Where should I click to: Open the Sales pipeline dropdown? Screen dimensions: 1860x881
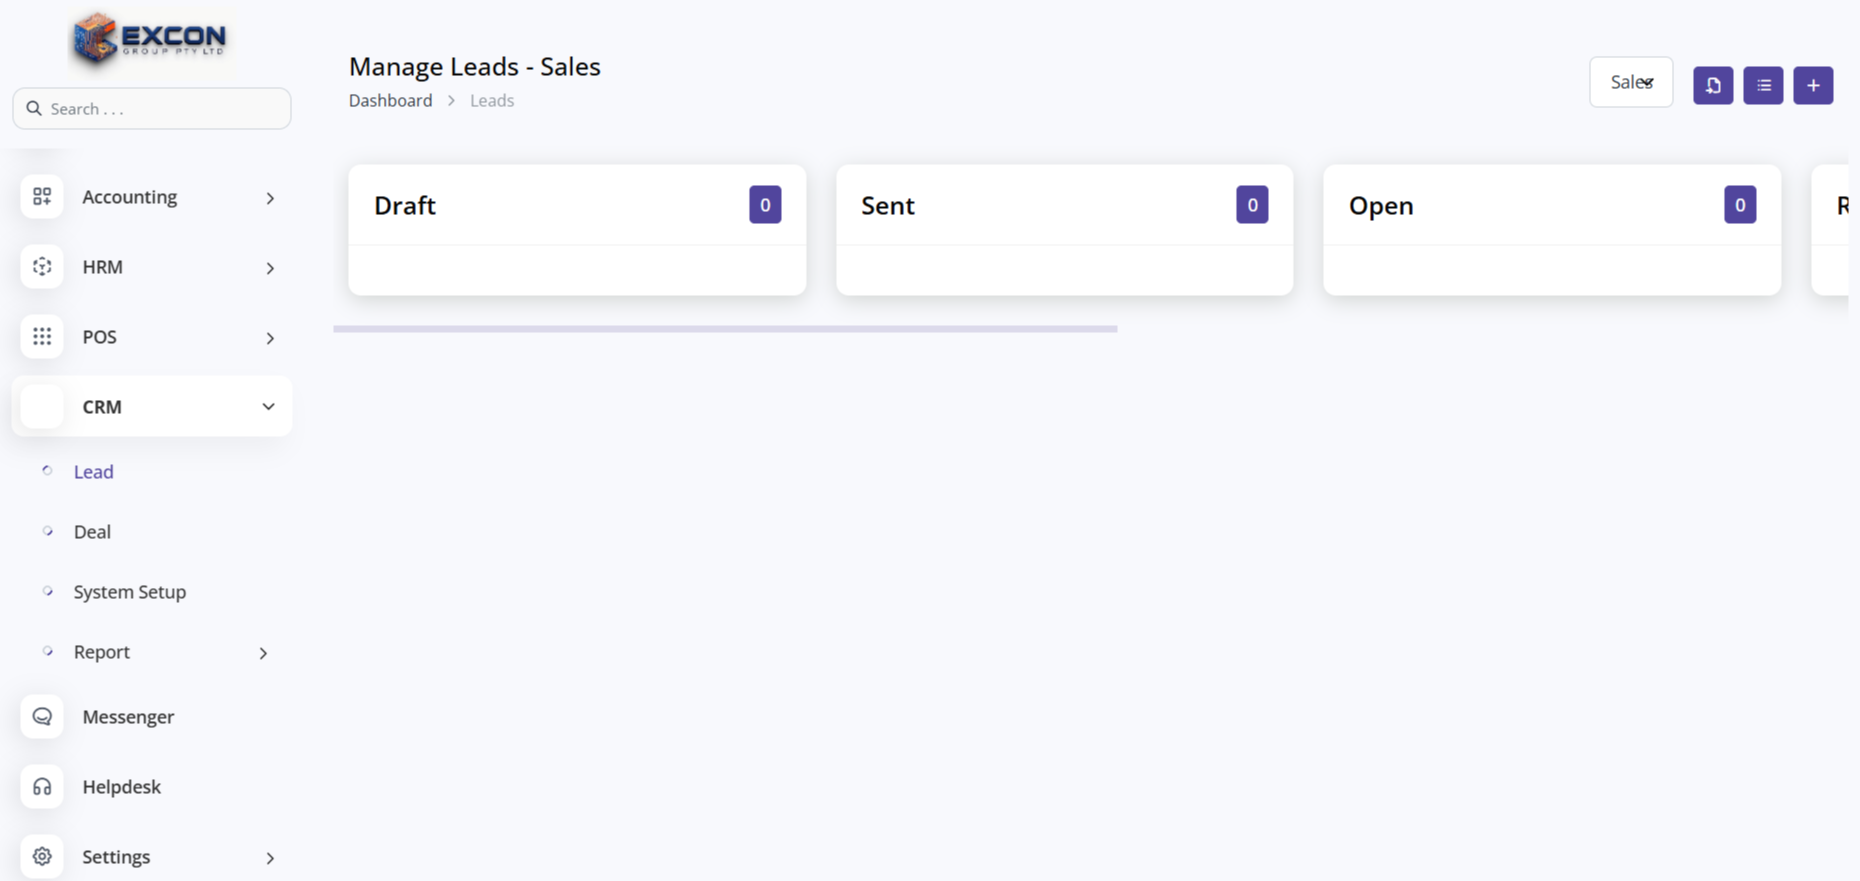[1631, 83]
